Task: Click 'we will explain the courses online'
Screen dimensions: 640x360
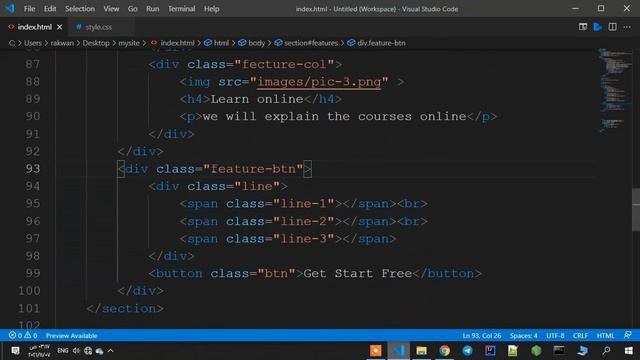Action: (x=334, y=116)
